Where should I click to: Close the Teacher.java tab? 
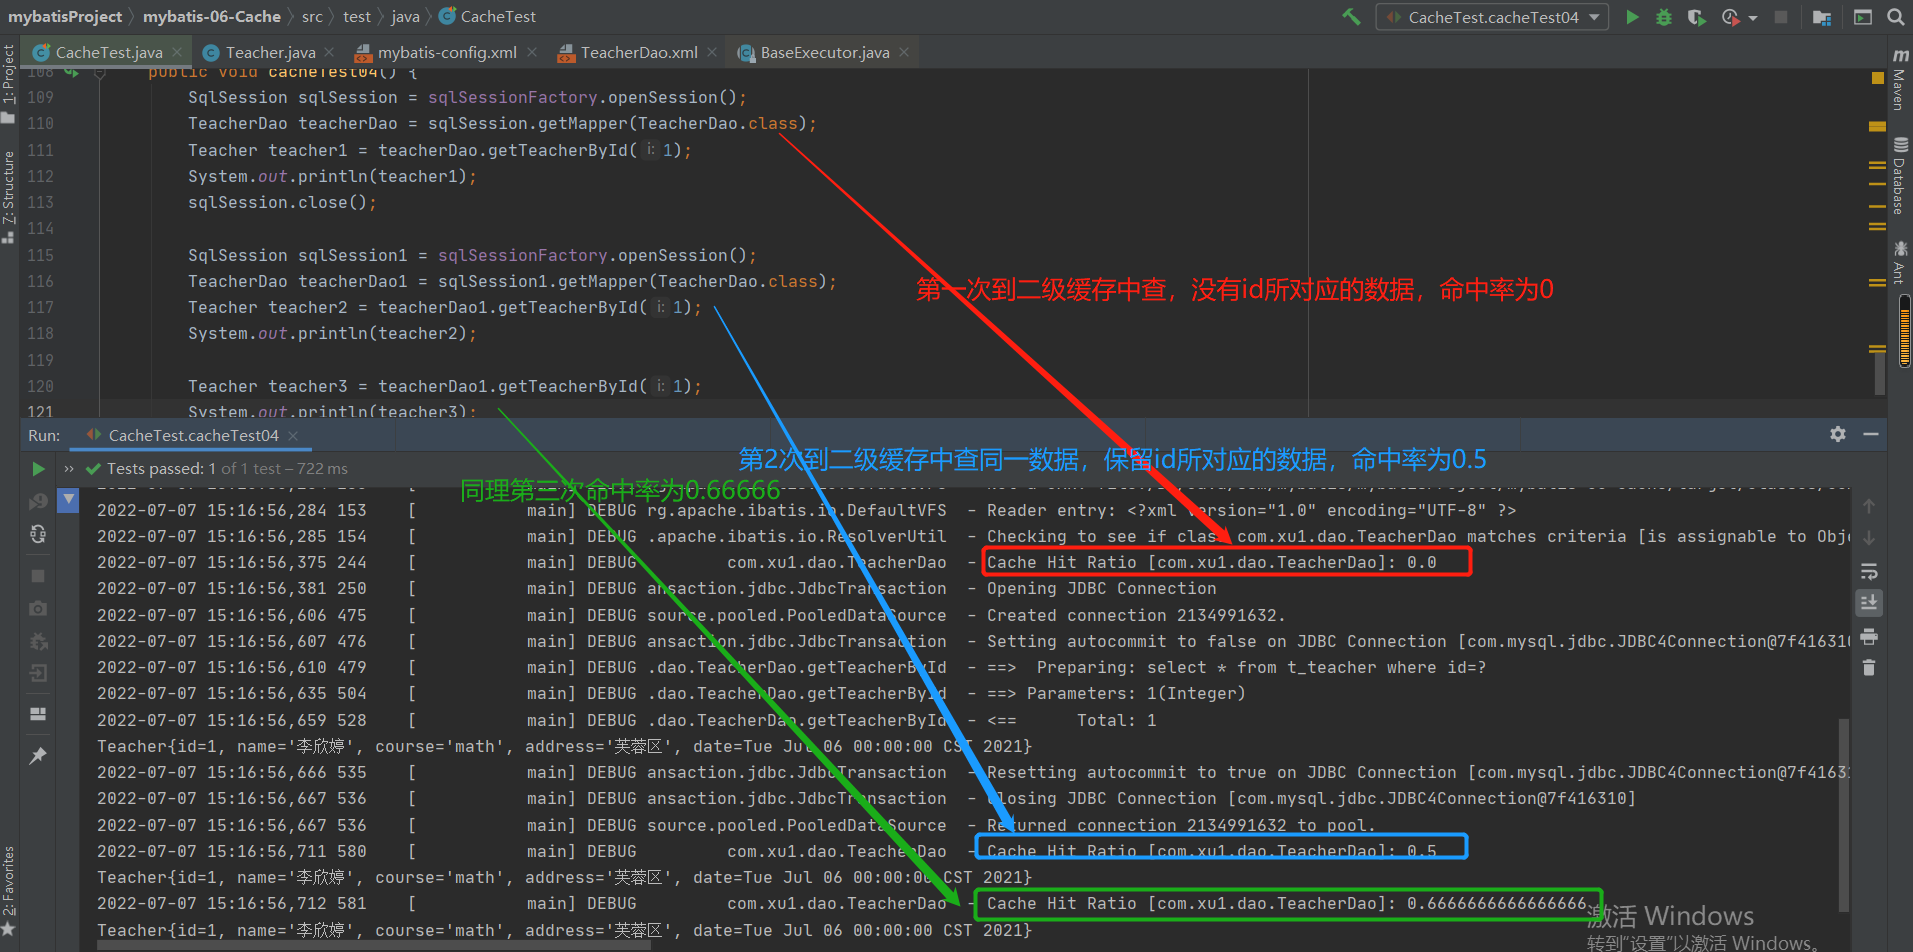click(330, 52)
